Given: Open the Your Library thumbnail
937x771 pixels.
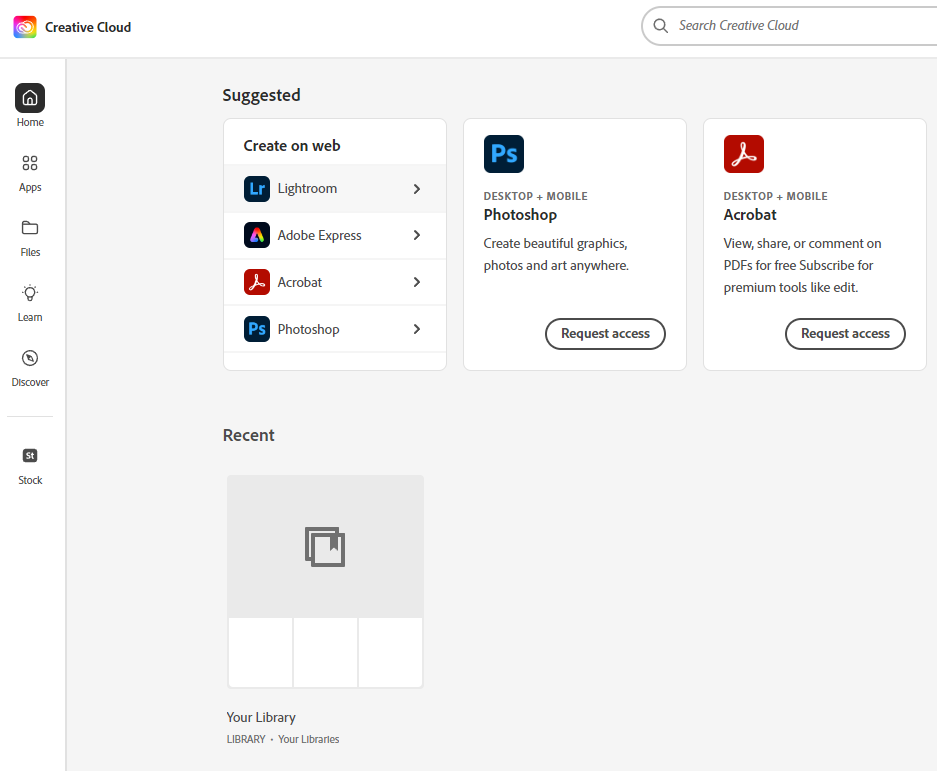Looking at the screenshot, I should point(325,581).
